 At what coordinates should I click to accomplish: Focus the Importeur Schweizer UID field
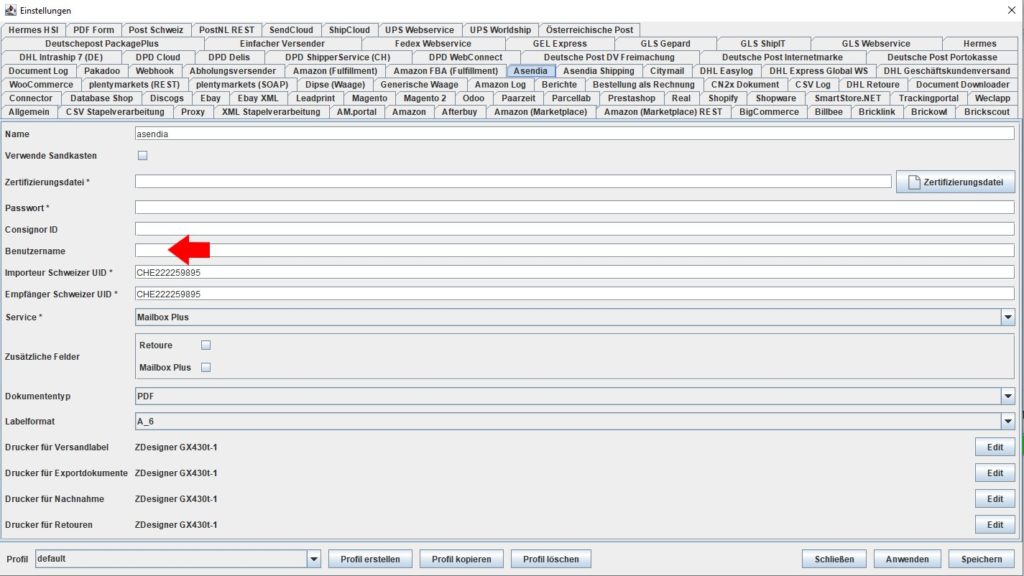(x=575, y=272)
